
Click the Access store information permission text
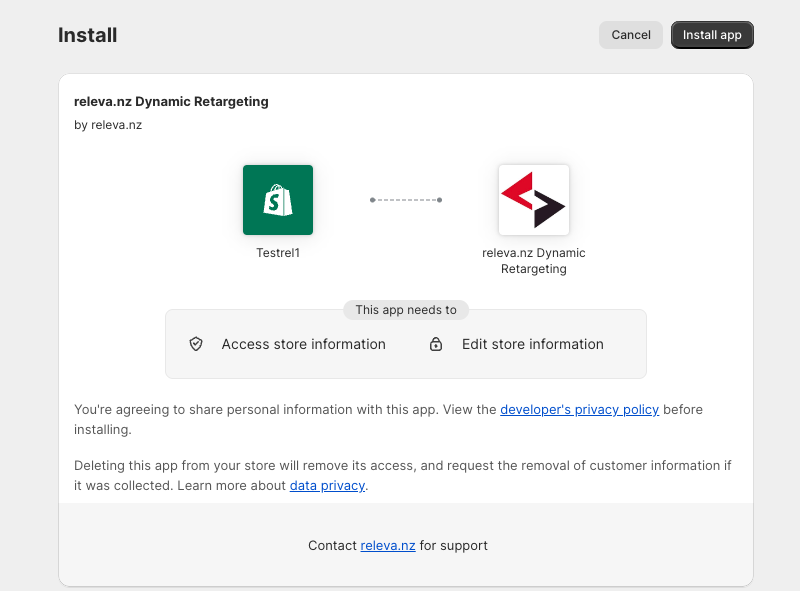click(304, 344)
